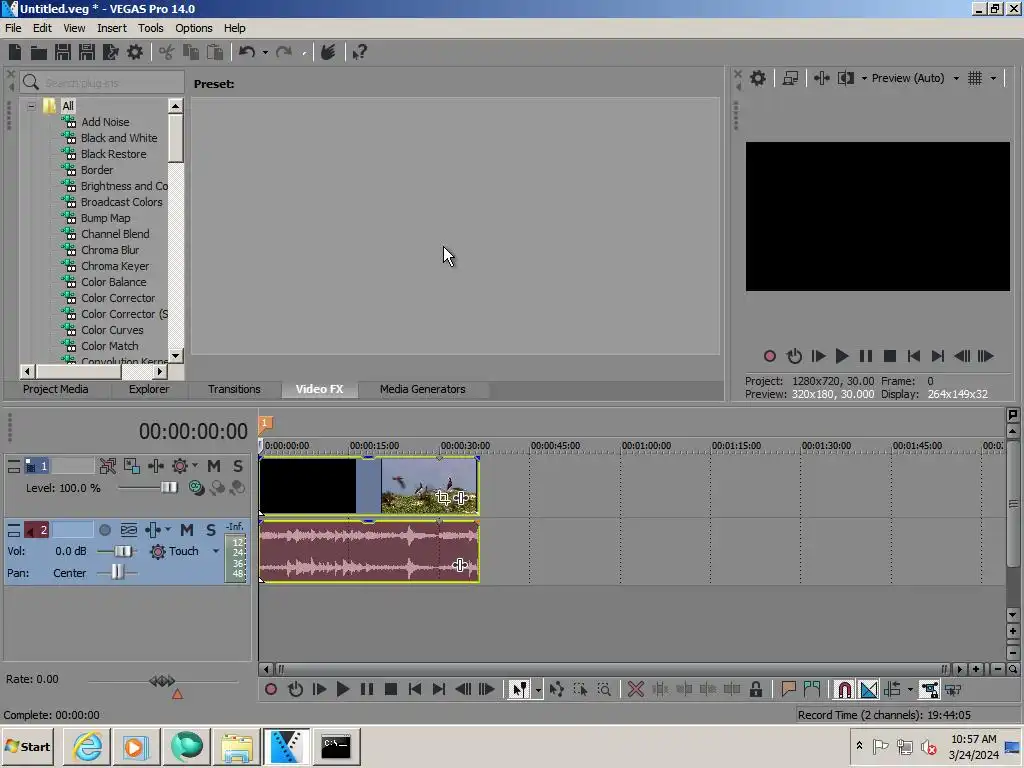The height and width of the screenshot is (768, 1024).
Task: Switch to the Explorer tab
Action: coord(149,389)
